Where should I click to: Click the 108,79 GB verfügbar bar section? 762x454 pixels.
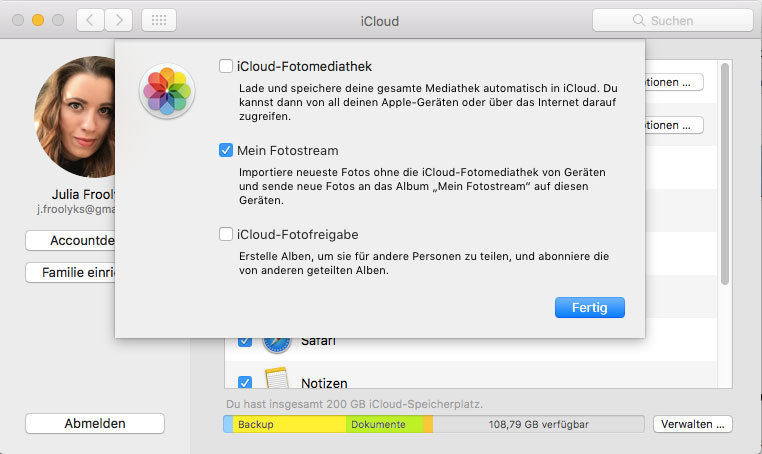(538, 424)
